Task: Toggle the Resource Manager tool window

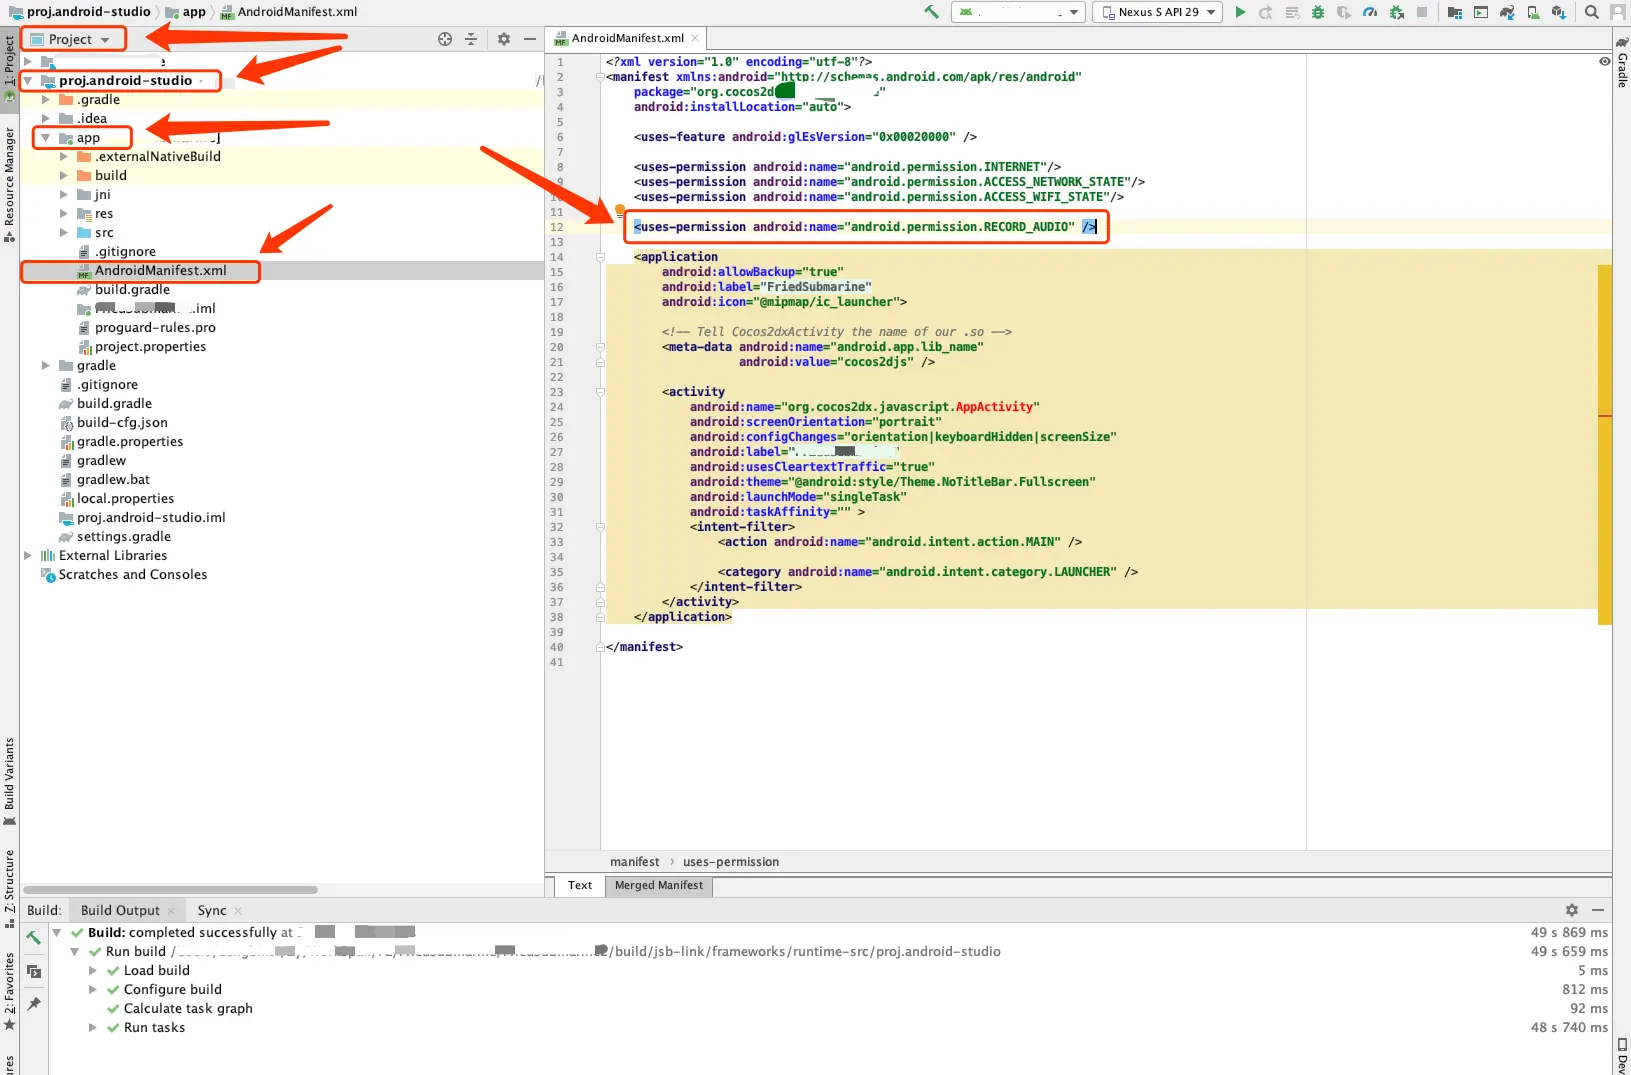Action: coord(10,184)
